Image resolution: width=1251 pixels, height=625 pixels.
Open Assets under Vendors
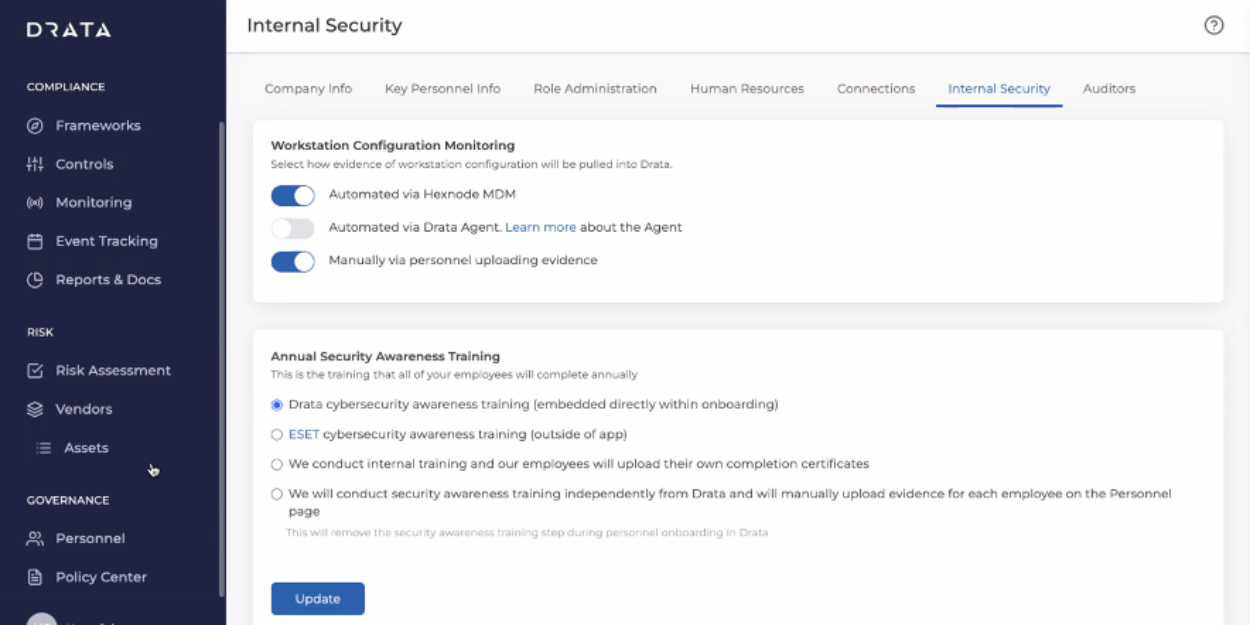pos(86,448)
